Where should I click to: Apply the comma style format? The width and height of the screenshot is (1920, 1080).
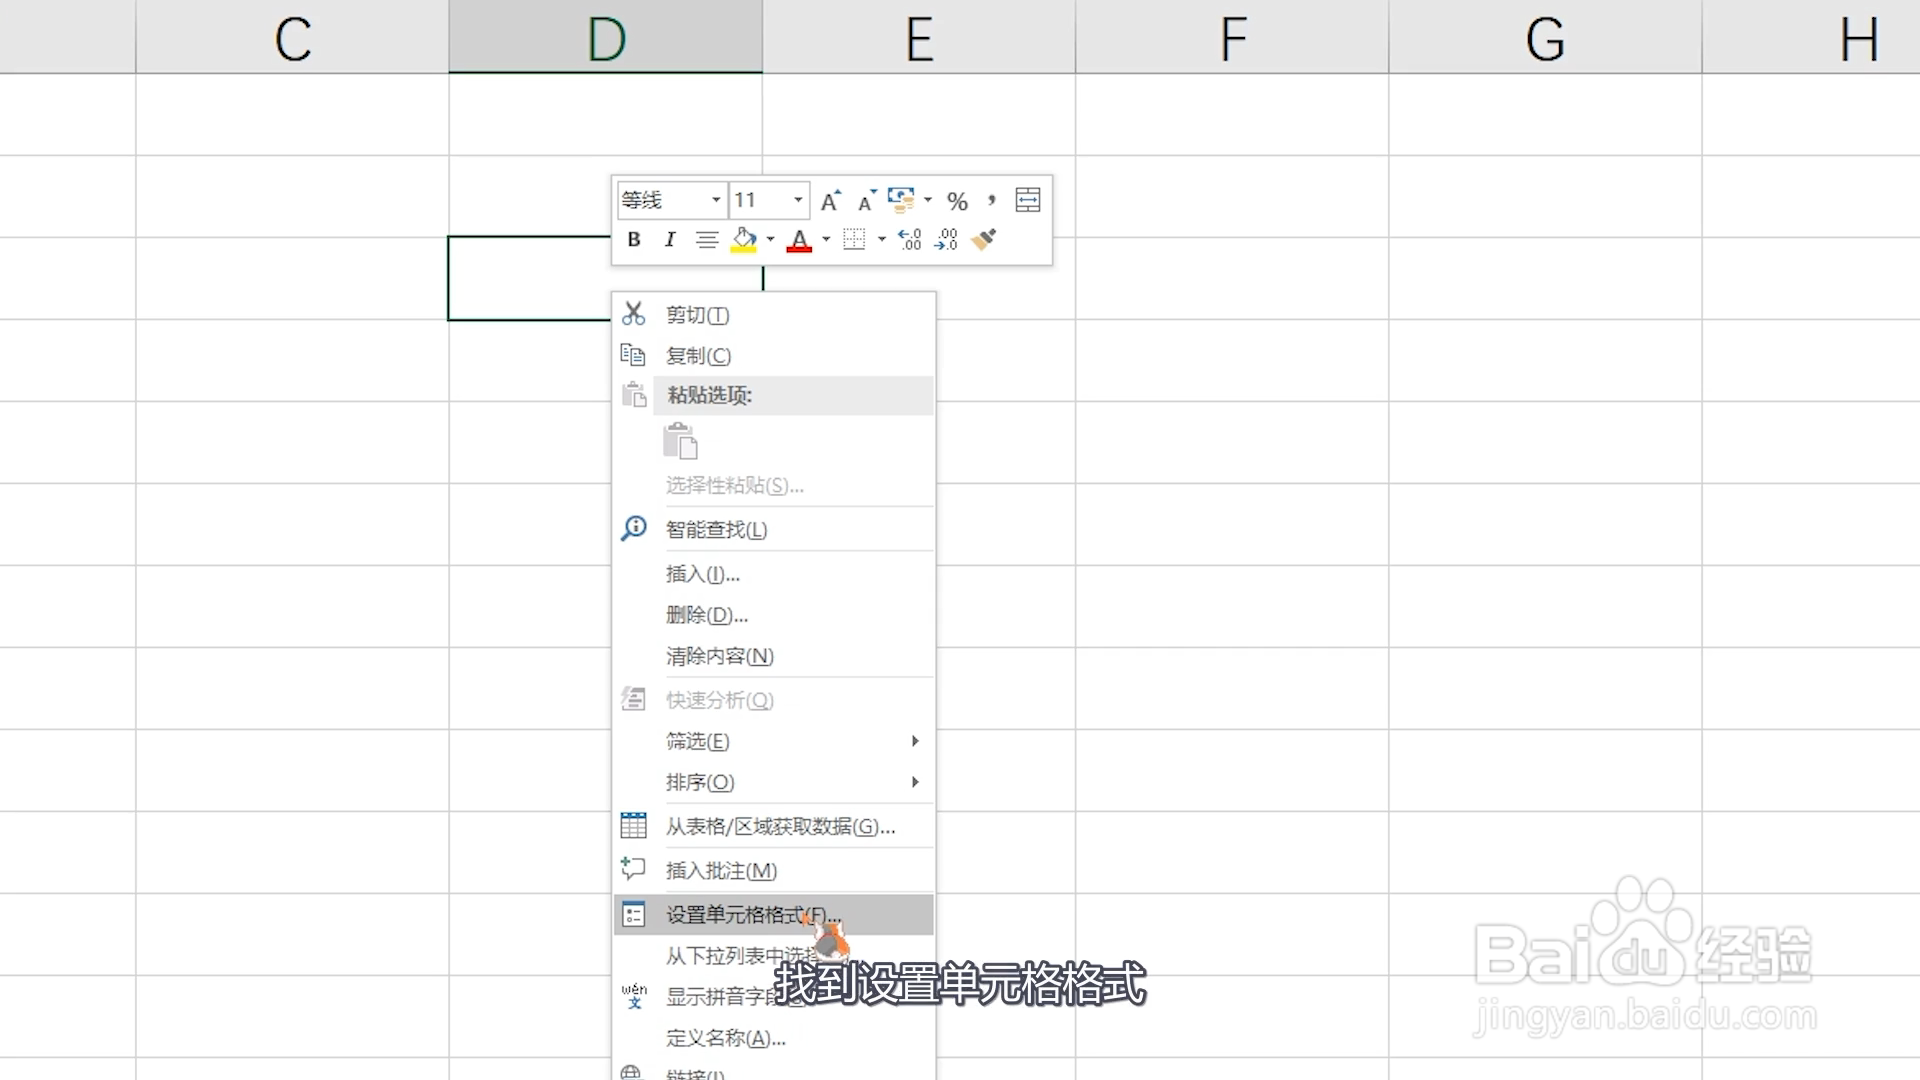(x=991, y=200)
